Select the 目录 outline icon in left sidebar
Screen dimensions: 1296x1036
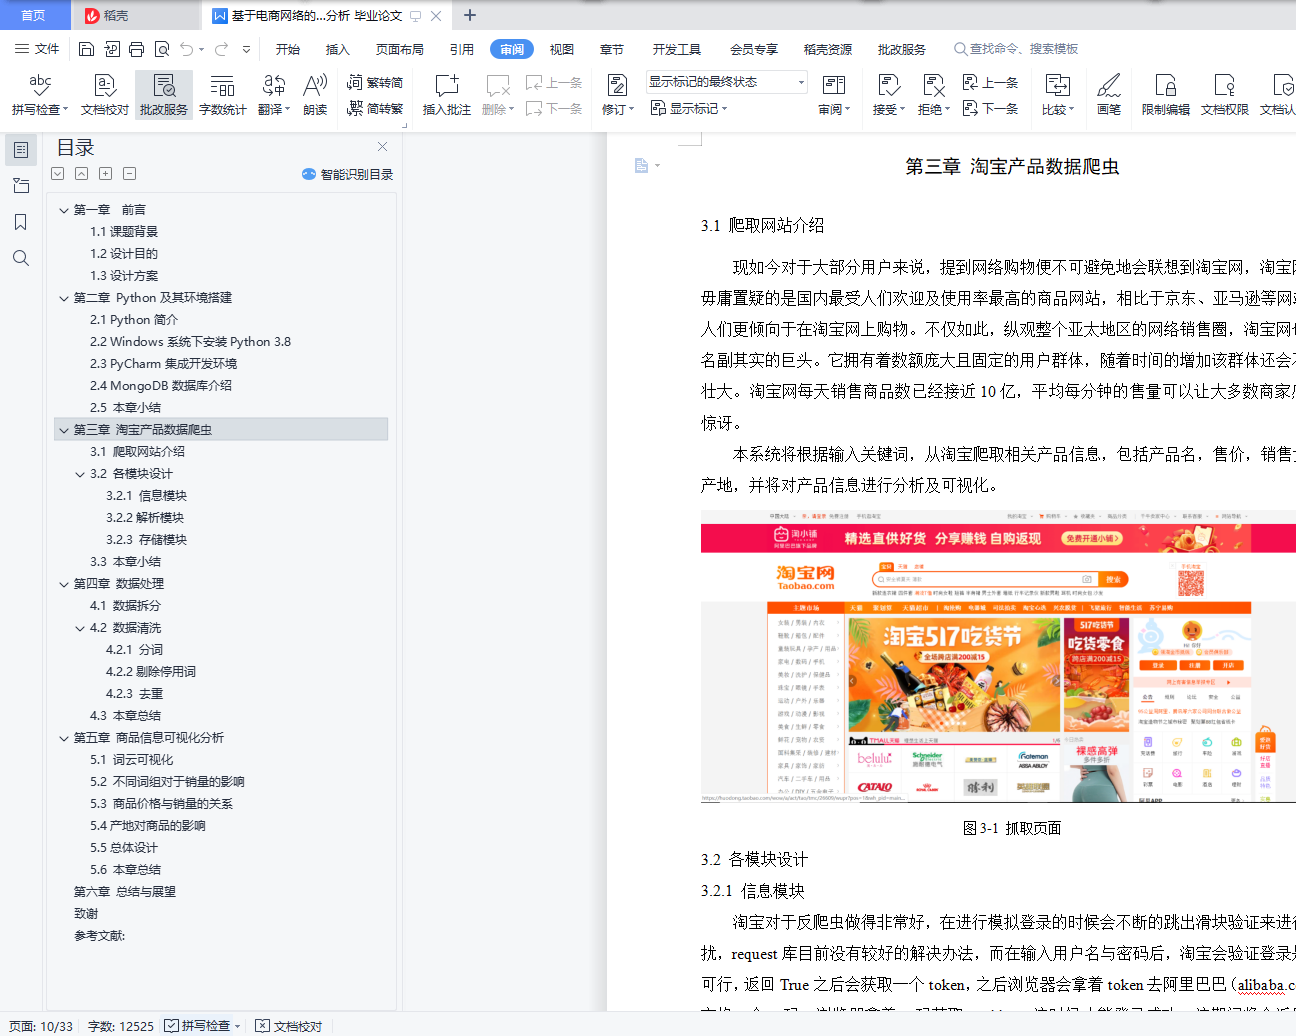[21, 150]
